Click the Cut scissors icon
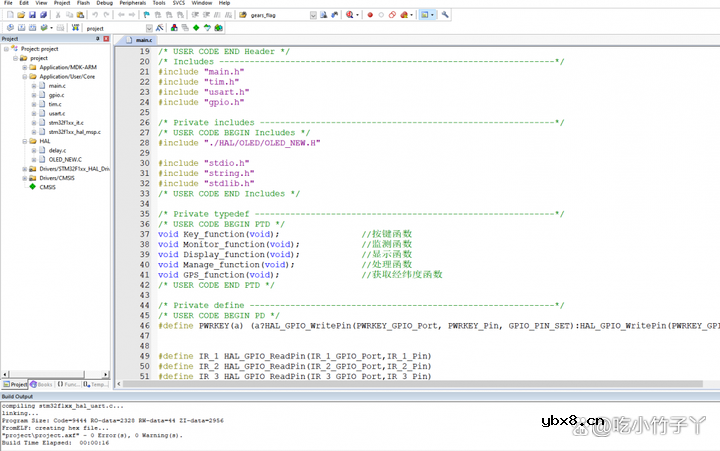 58,16
